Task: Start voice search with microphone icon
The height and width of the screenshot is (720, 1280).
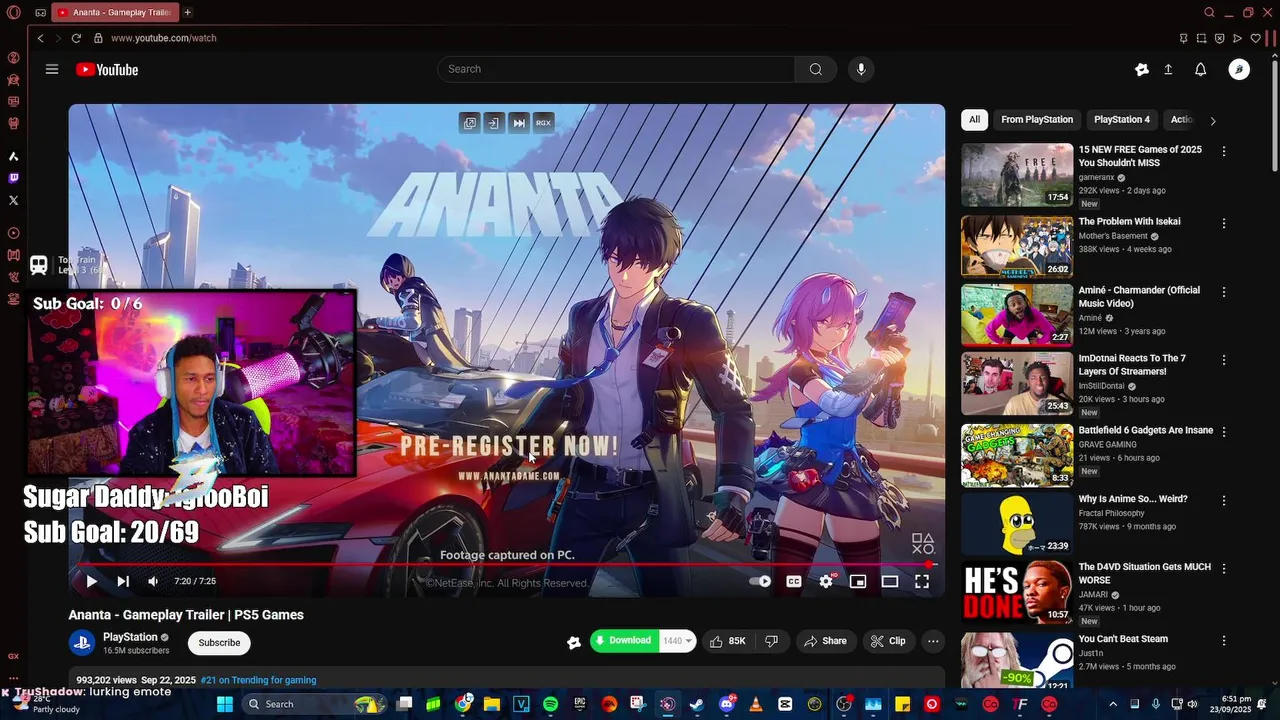Action: pyautogui.click(x=861, y=69)
